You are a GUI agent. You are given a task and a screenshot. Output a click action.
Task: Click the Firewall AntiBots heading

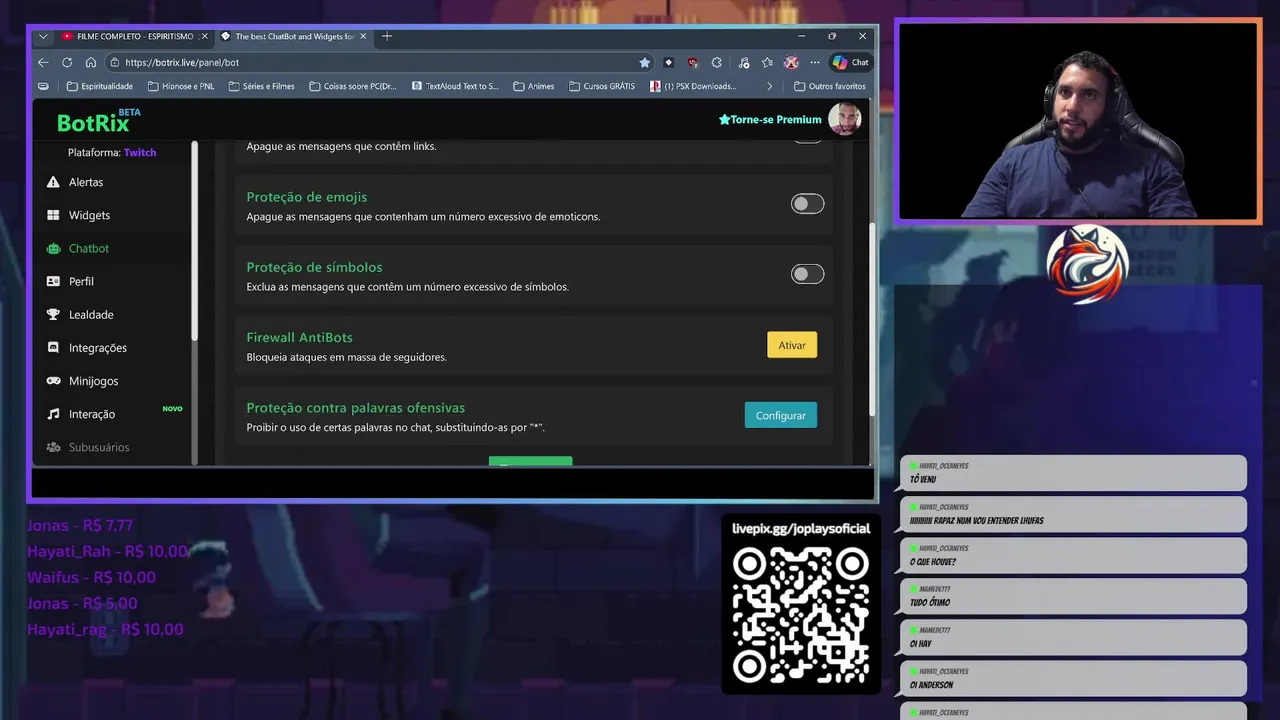tap(300, 338)
